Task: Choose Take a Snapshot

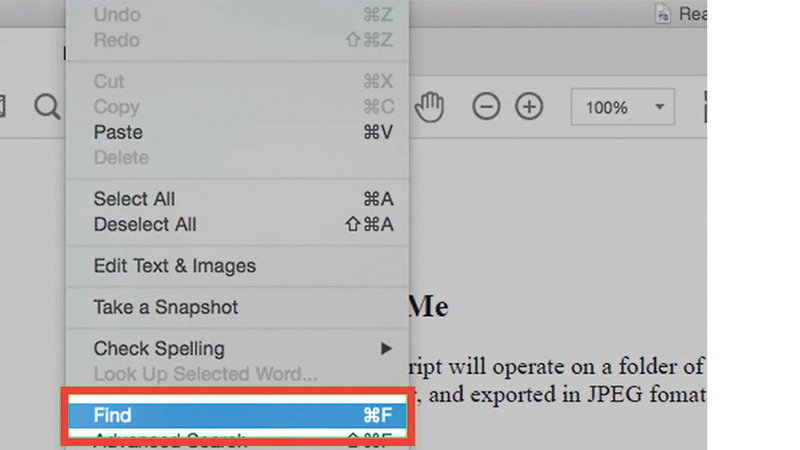Action: pyautogui.click(x=166, y=307)
